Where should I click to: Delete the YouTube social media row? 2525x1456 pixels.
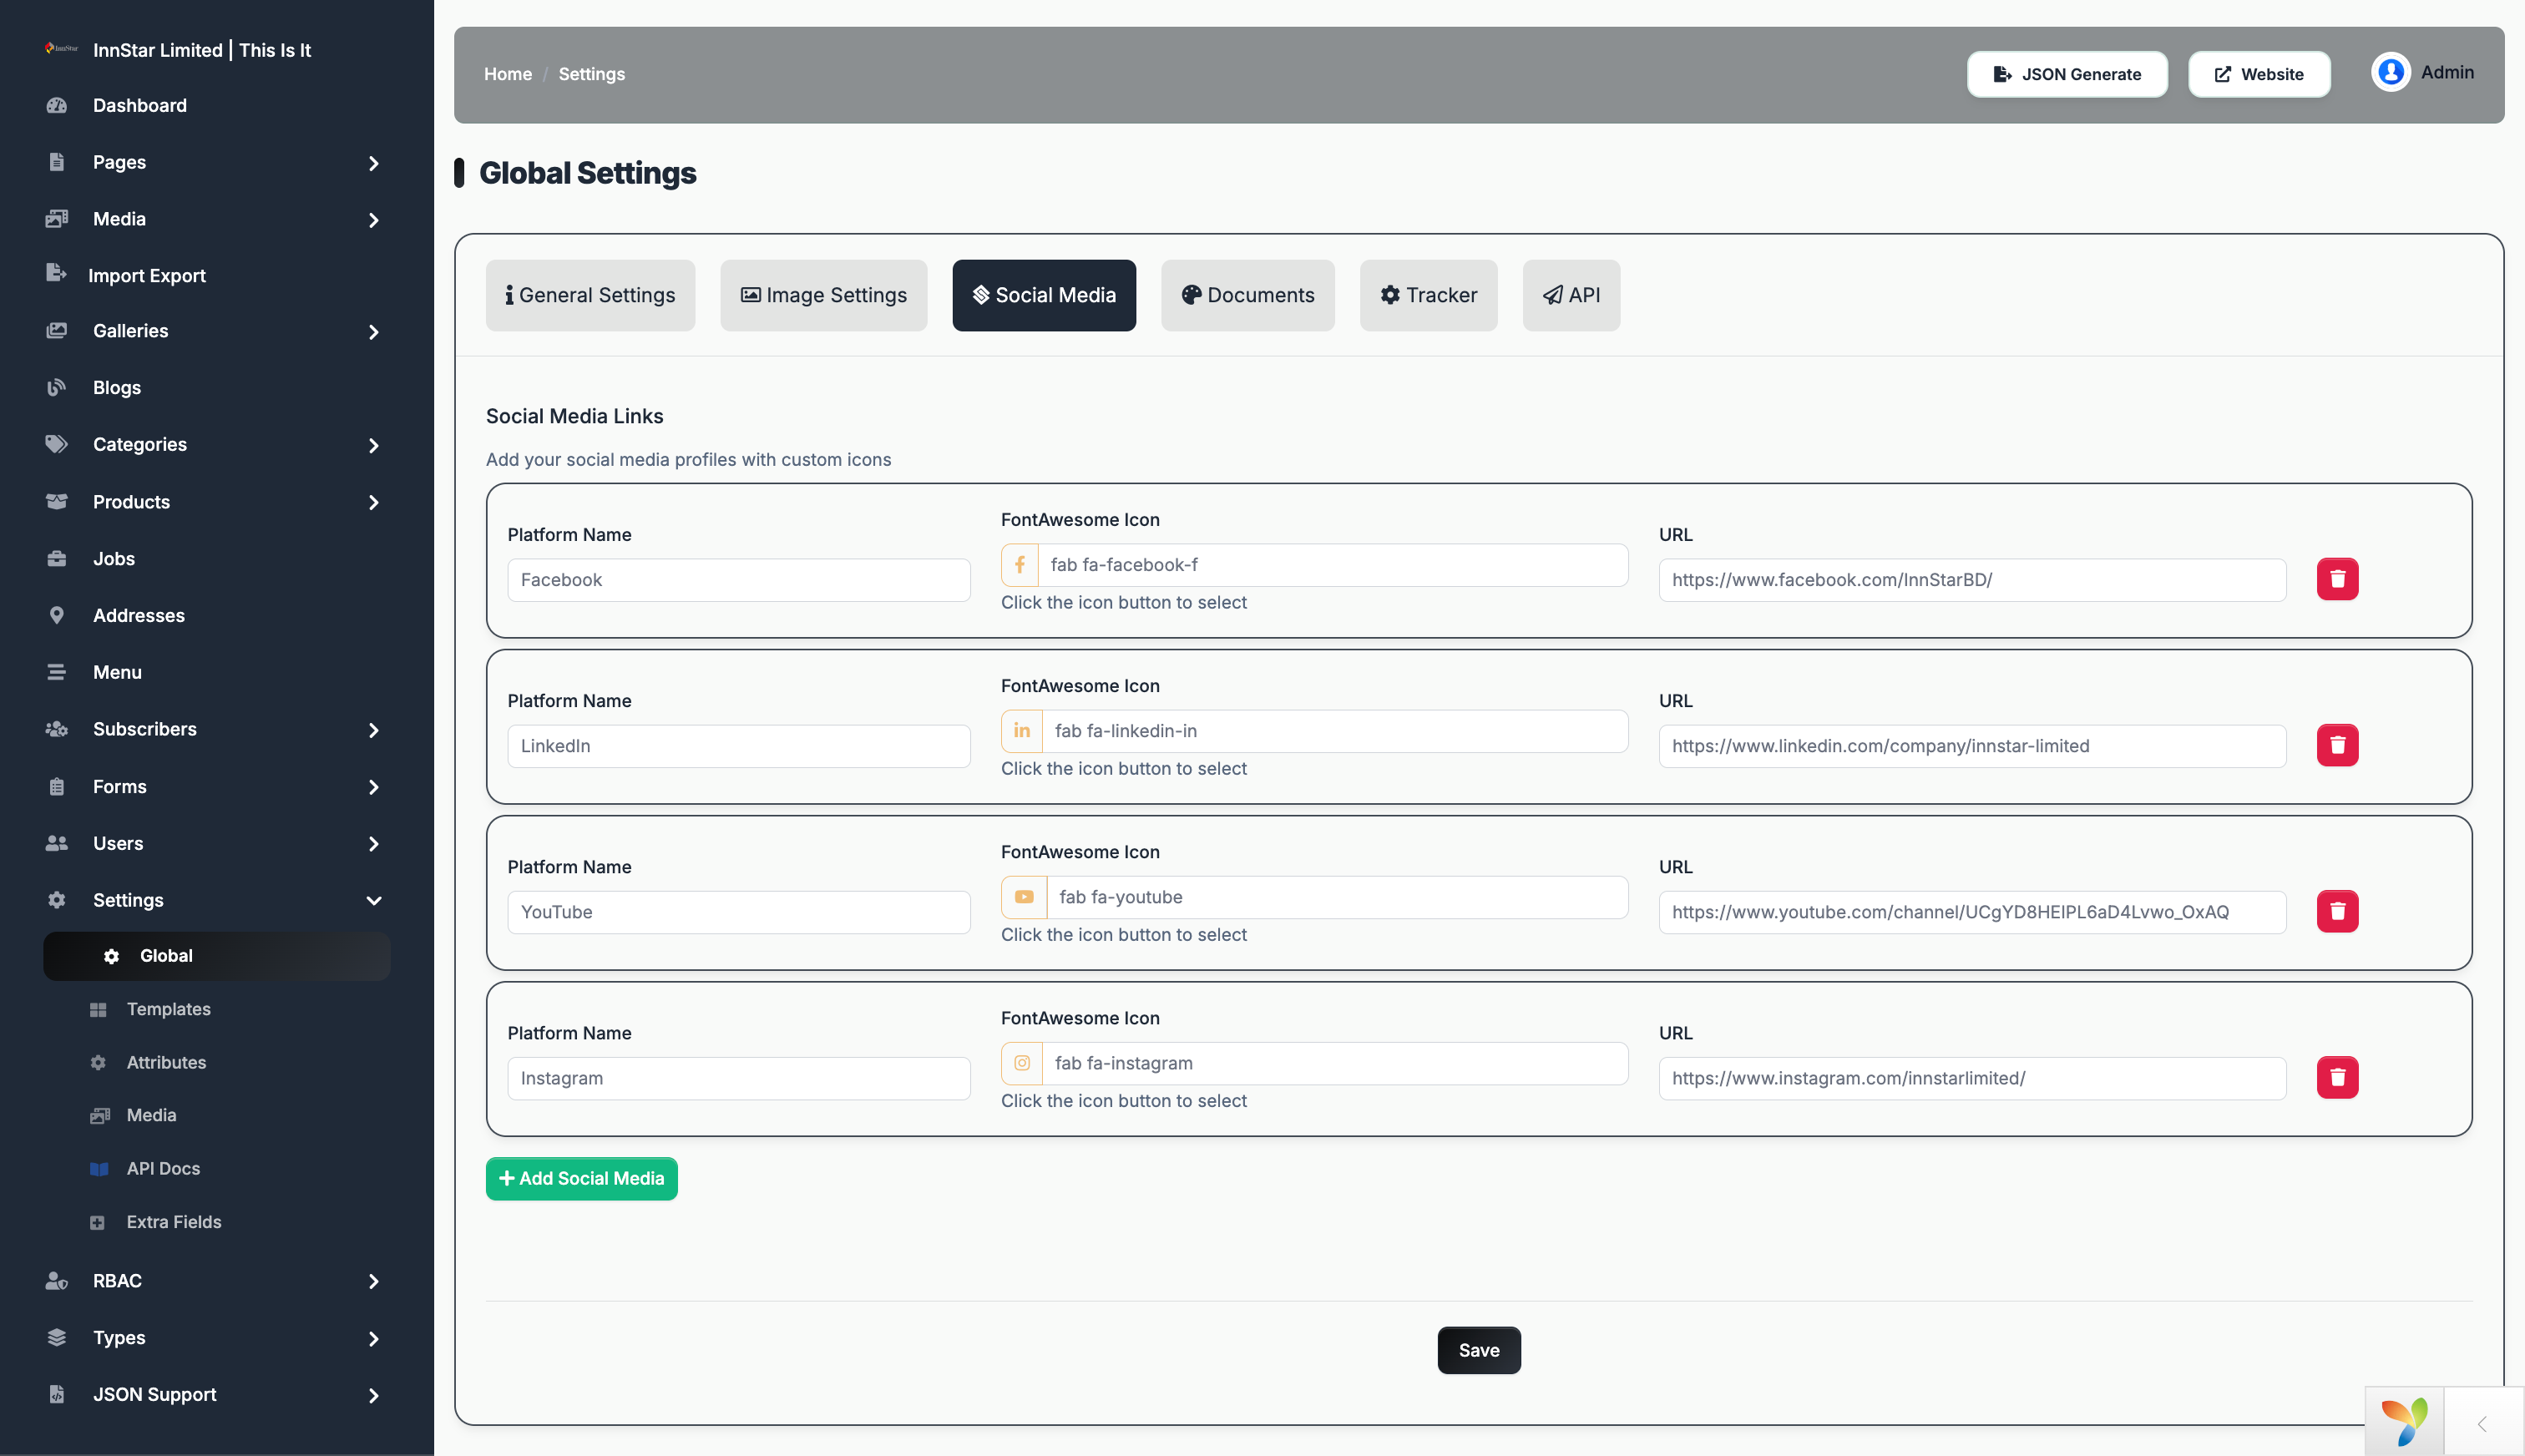2337,911
